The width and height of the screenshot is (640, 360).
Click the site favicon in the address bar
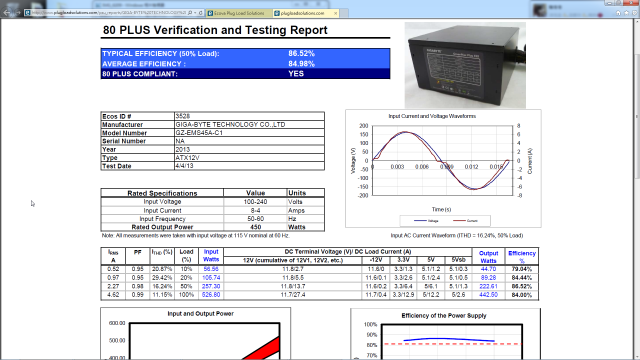[27, 13]
